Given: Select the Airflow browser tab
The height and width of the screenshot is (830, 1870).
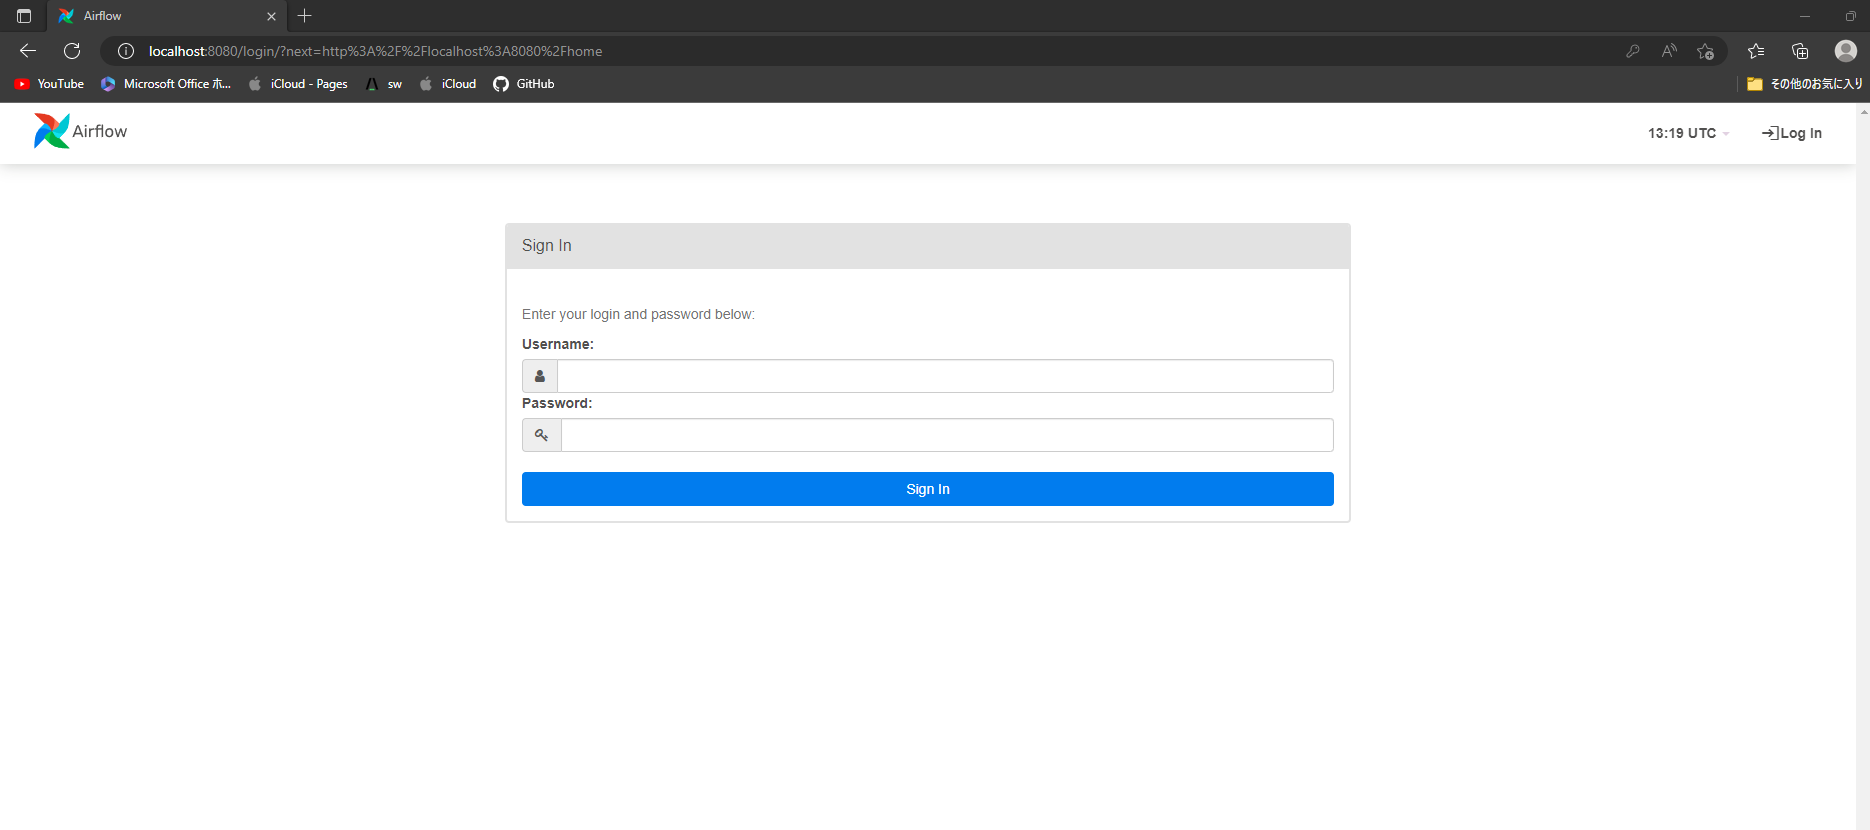Looking at the screenshot, I should click(x=160, y=16).
